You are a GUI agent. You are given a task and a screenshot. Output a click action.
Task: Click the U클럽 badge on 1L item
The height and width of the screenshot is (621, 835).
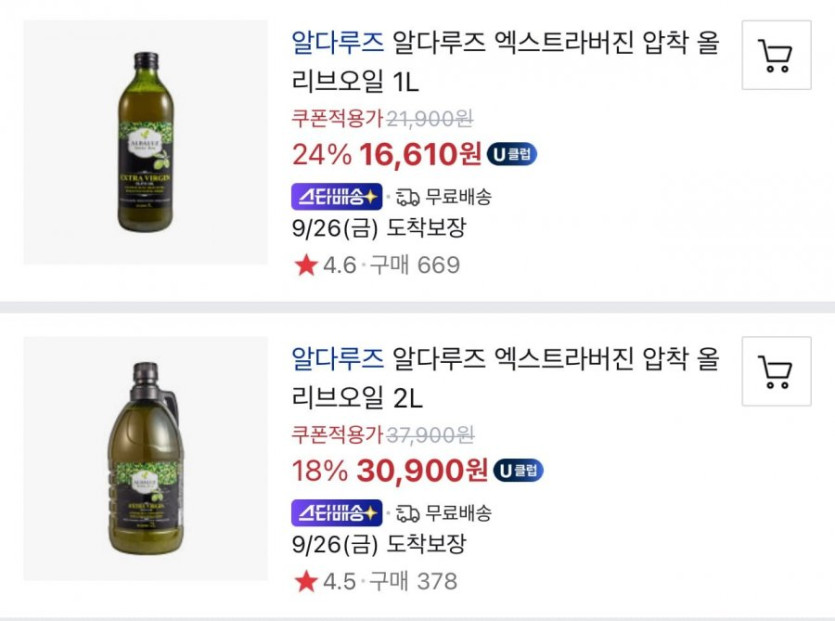coord(512,154)
